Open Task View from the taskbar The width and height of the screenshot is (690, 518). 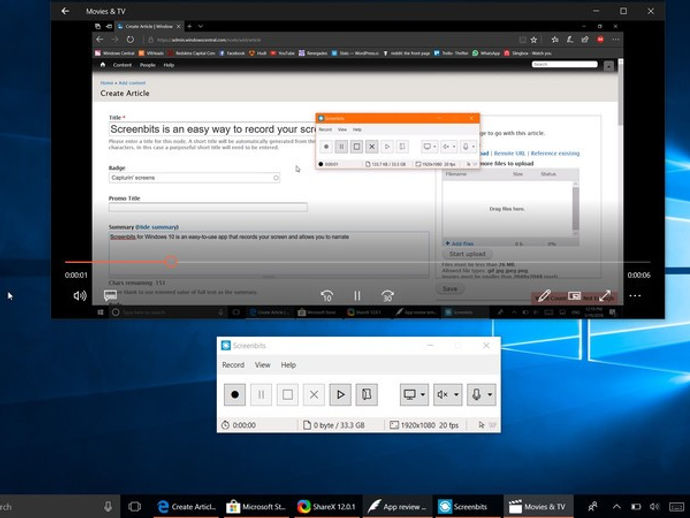pyautogui.click(x=135, y=507)
